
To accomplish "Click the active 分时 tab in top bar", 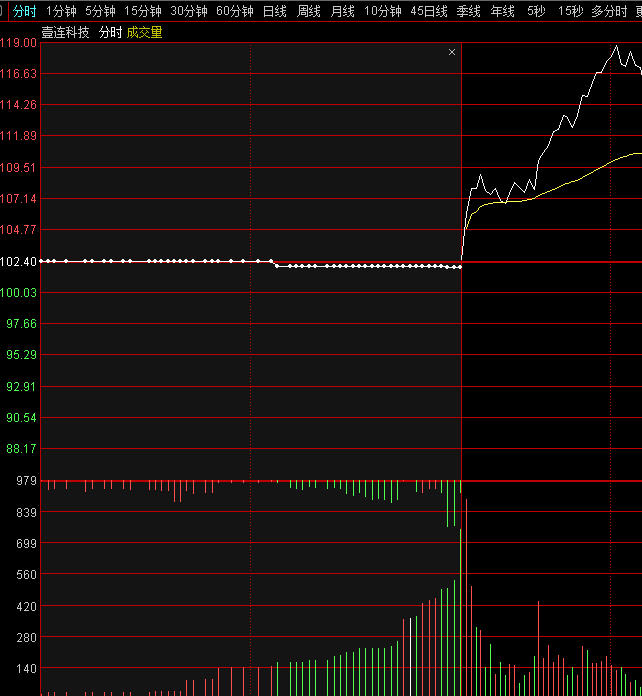I will pos(25,11).
